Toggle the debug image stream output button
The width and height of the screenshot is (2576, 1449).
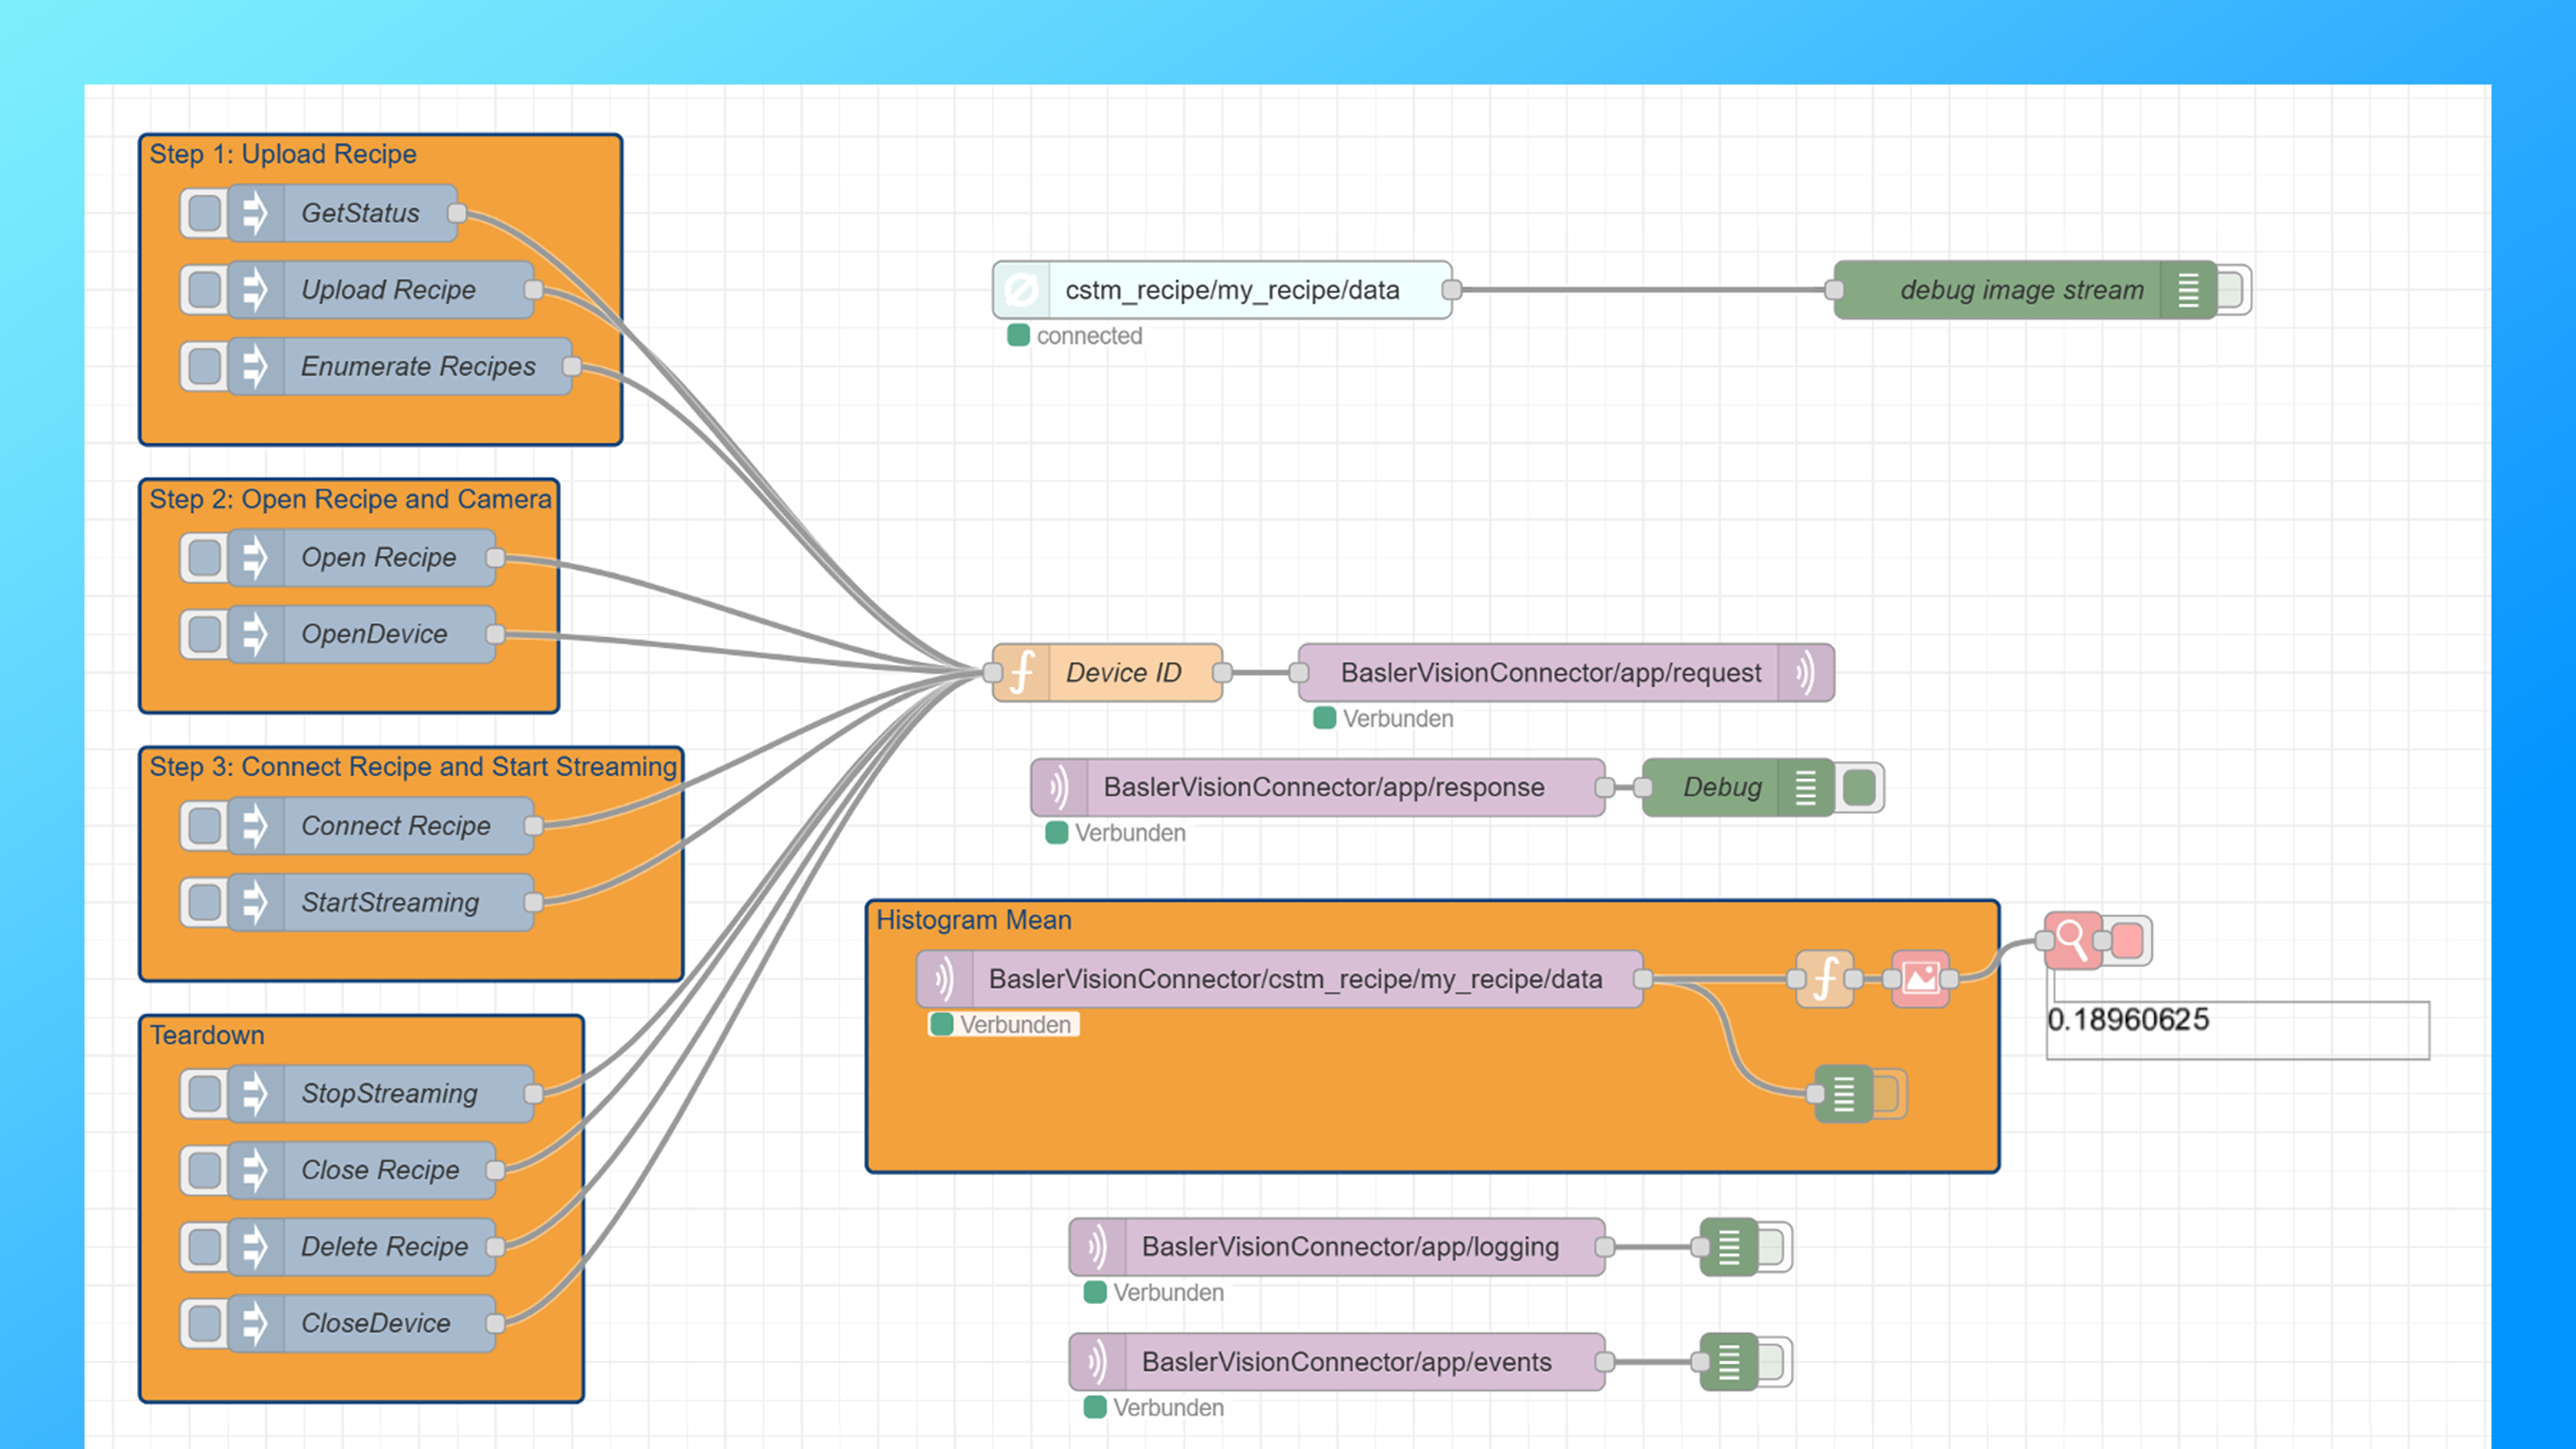click(x=2231, y=290)
